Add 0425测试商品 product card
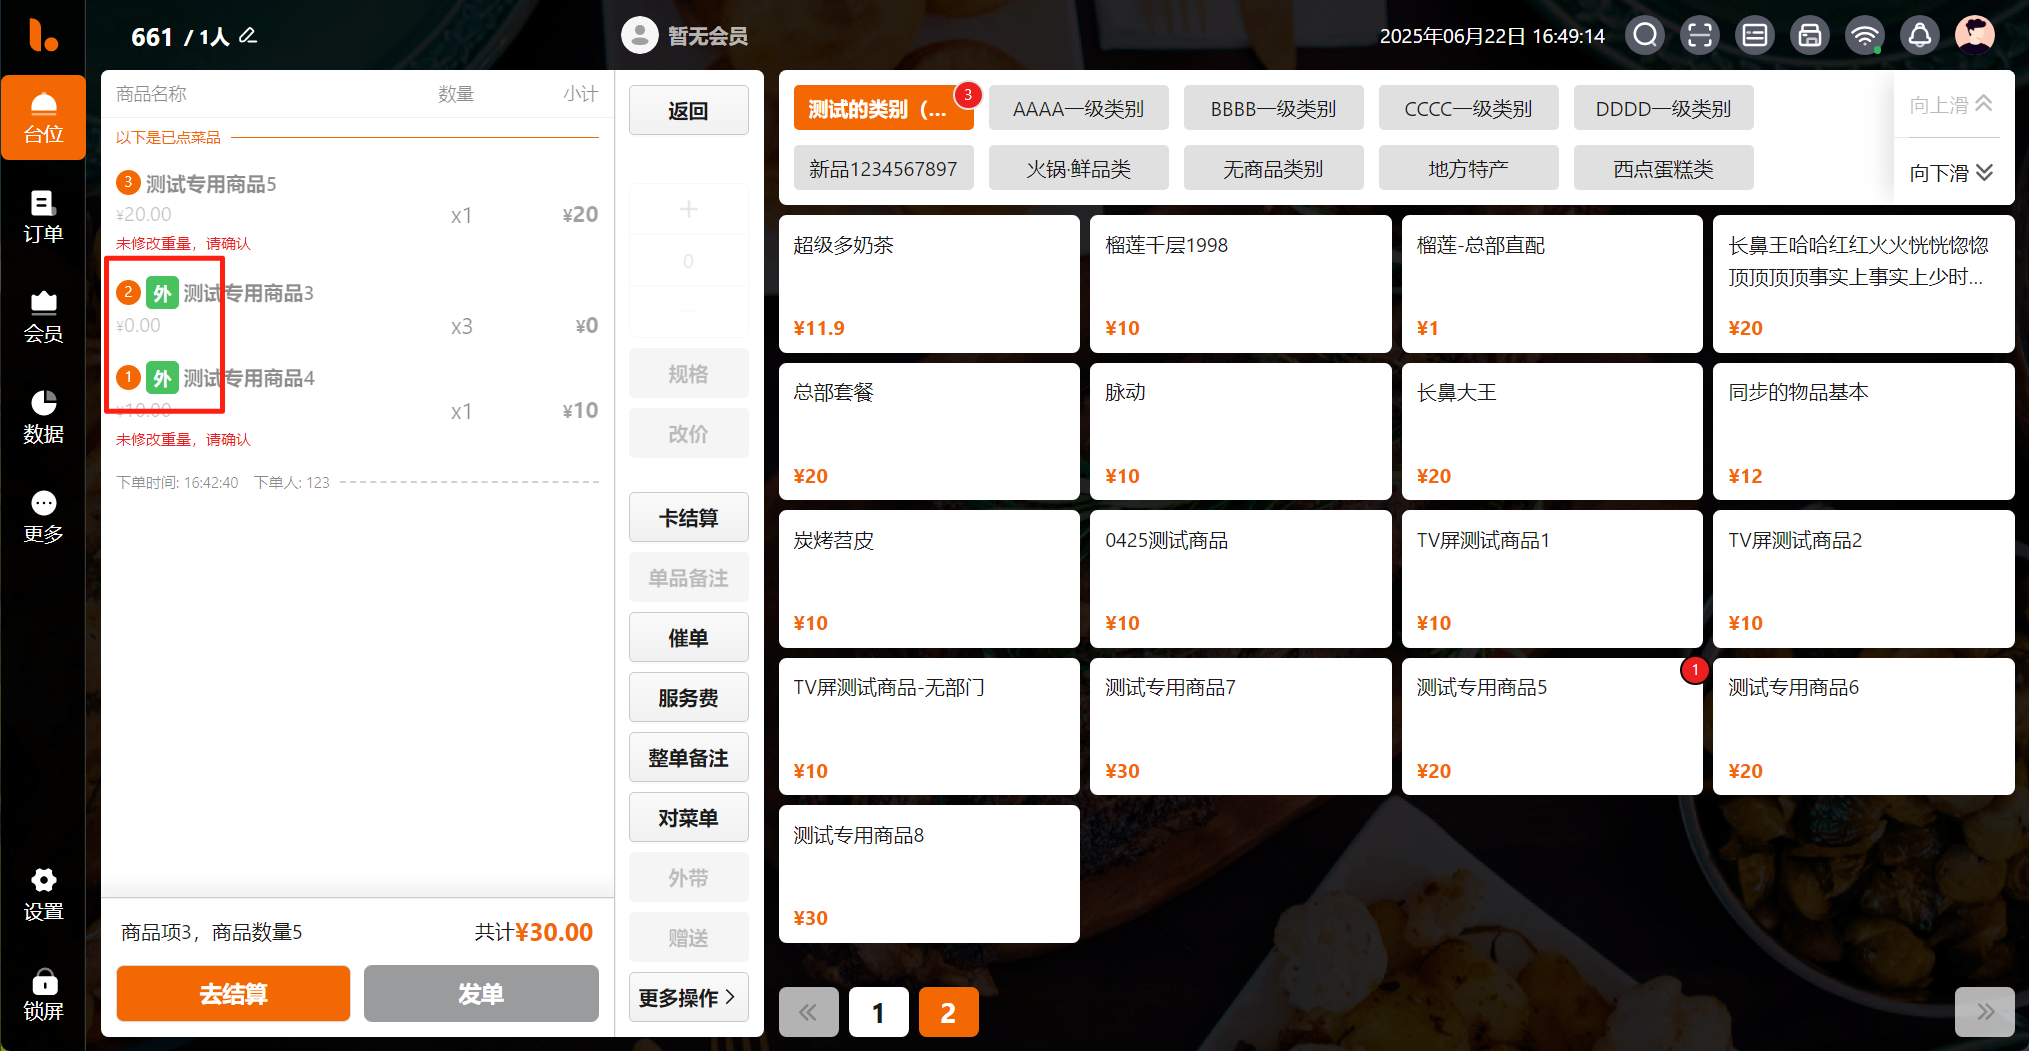The width and height of the screenshot is (2029, 1051). tap(1240, 579)
